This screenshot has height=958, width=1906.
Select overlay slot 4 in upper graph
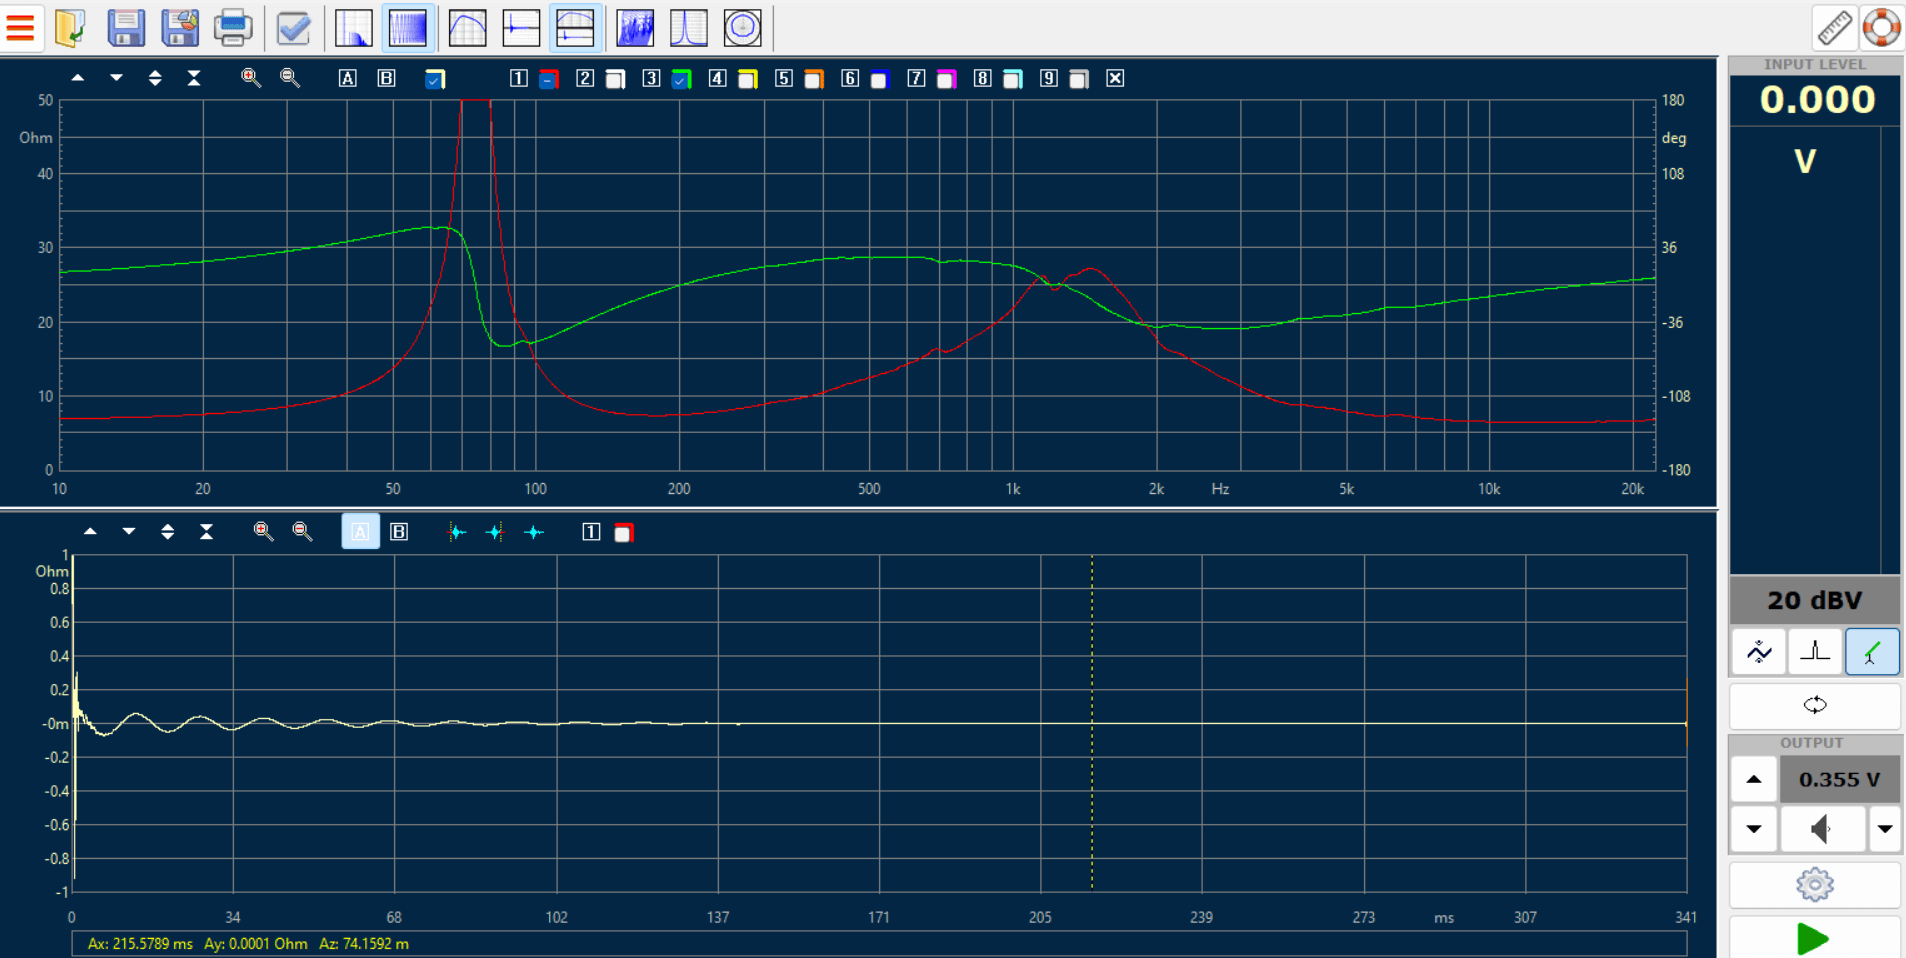tap(717, 78)
